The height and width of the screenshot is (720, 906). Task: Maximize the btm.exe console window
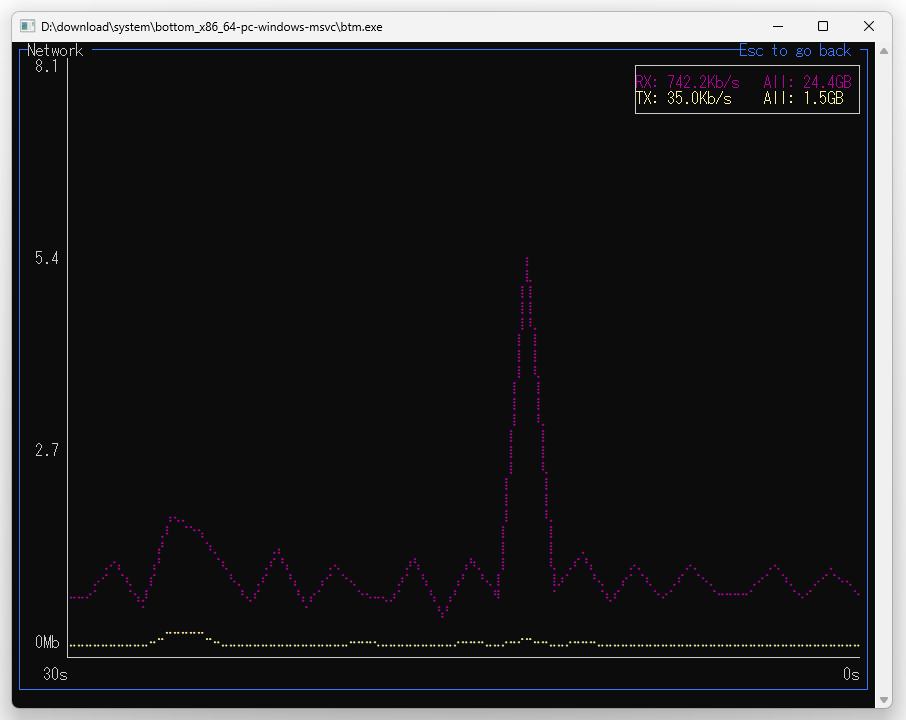(x=823, y=27)
